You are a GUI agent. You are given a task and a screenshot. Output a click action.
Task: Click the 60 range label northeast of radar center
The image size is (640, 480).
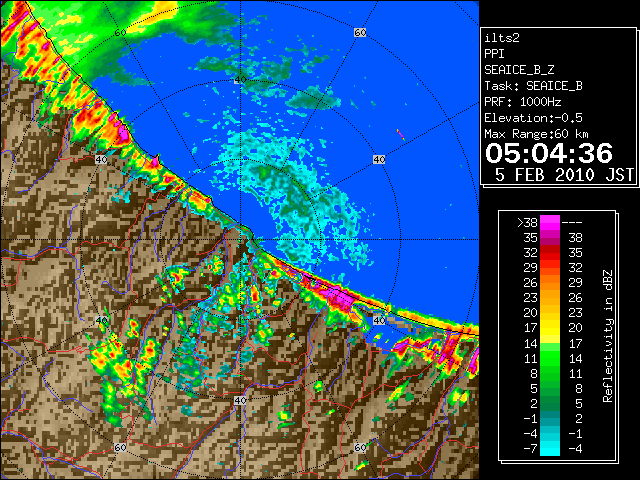coord(360,32)
